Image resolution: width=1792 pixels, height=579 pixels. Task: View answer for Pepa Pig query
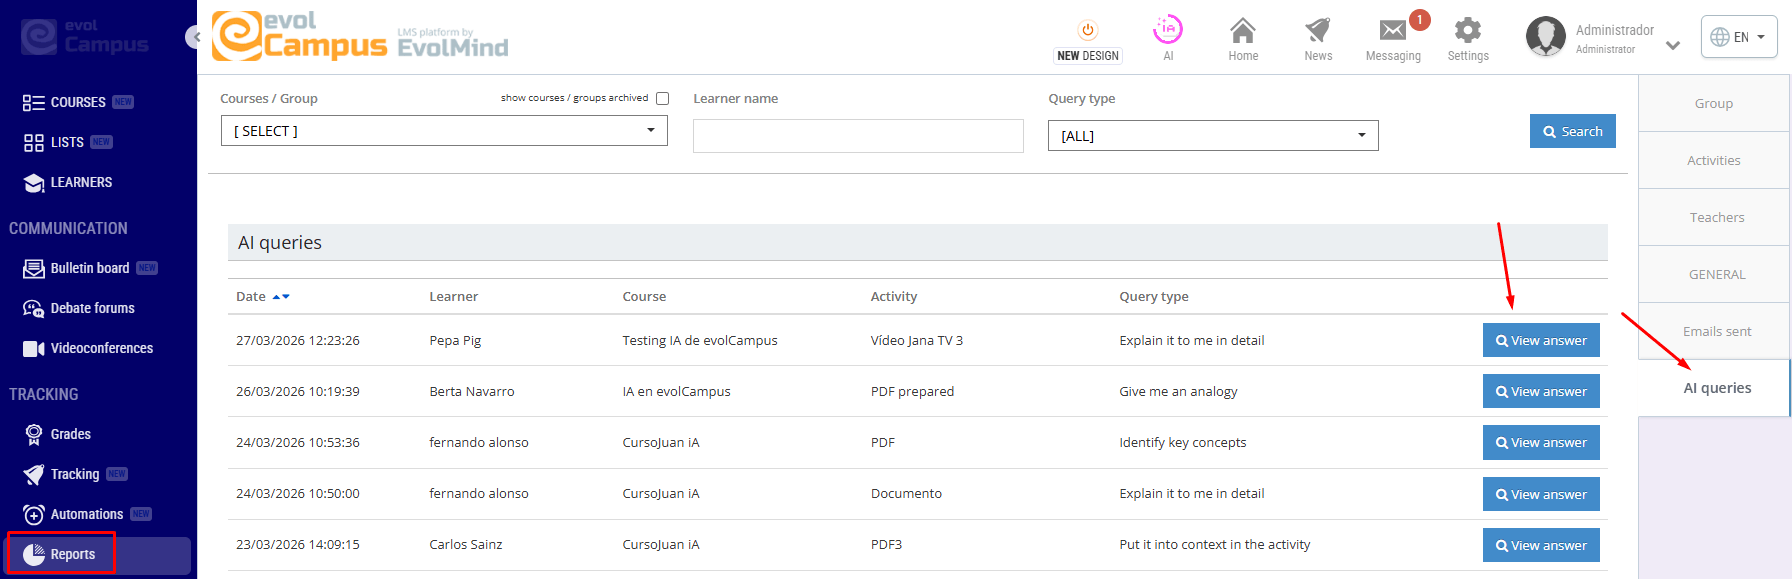(x=1541, y=340)
